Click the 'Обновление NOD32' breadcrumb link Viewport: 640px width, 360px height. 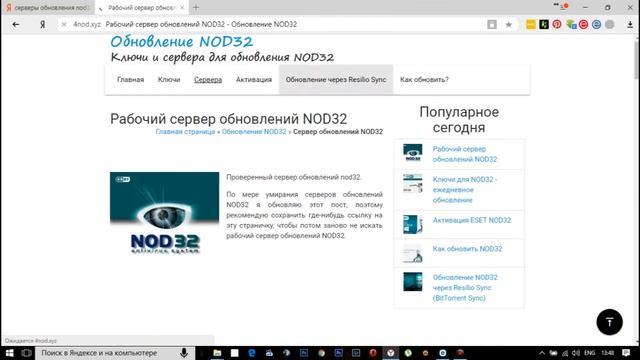tap(254, 132)
